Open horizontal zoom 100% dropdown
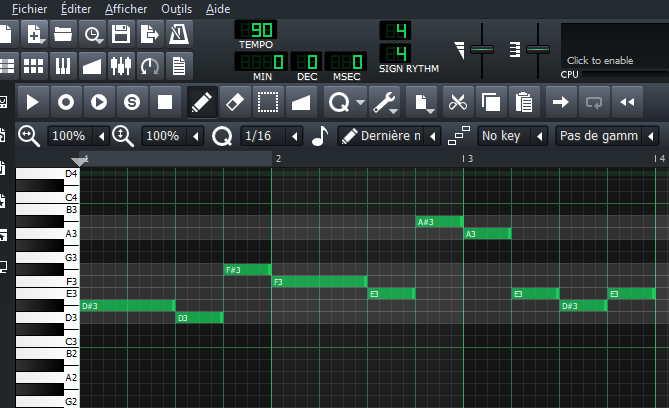 pyautogui.click(x=79, y=136)
